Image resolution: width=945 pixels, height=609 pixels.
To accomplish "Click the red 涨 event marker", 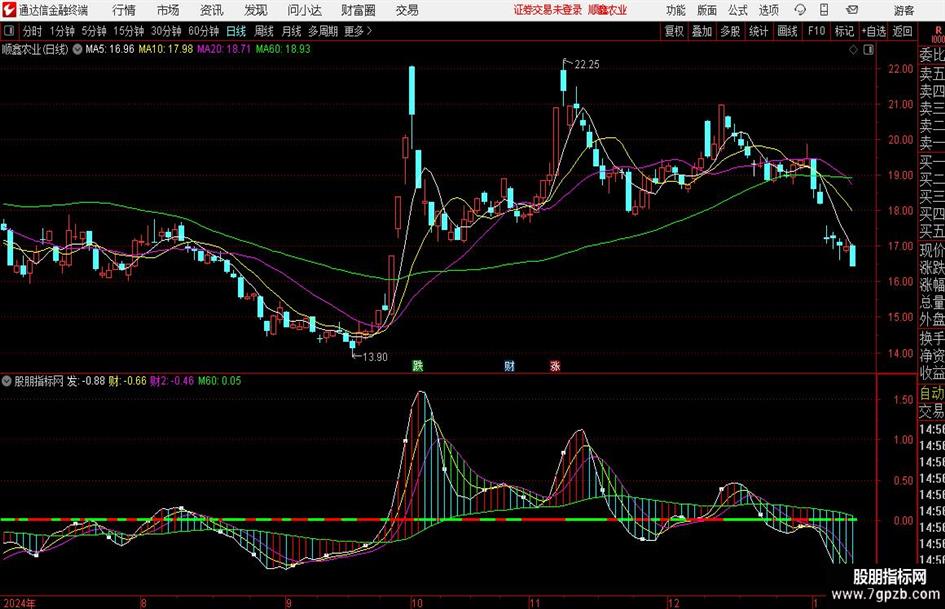I will tap(555, 365).
